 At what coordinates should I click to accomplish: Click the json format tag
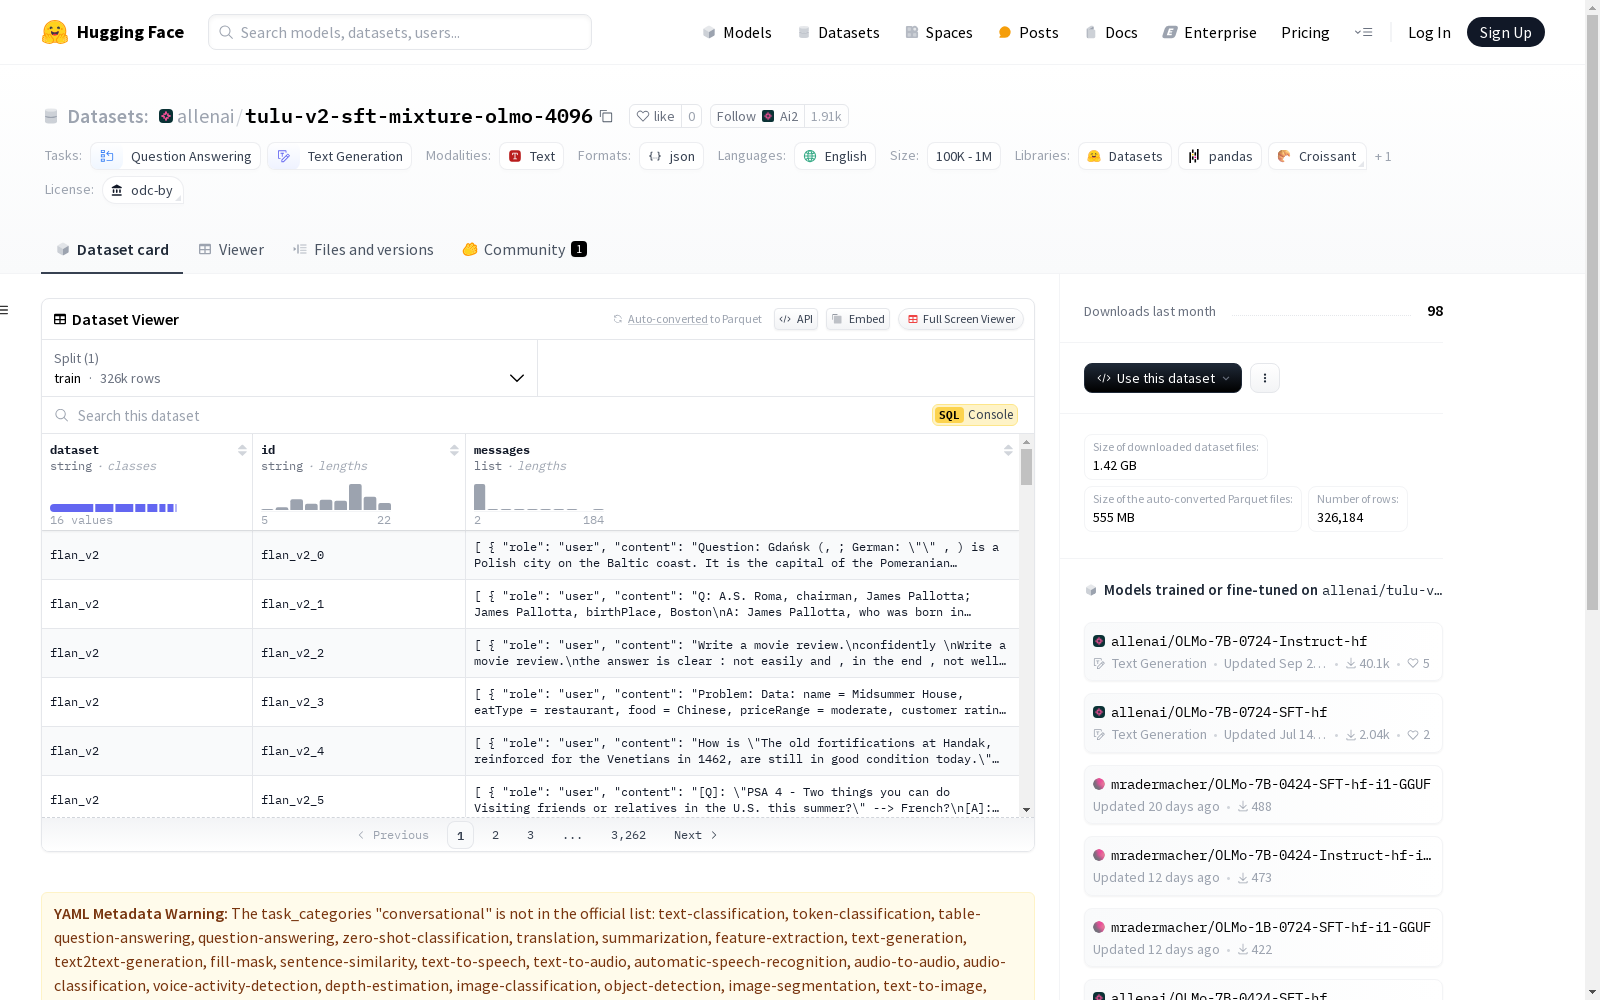coord(672,156)
